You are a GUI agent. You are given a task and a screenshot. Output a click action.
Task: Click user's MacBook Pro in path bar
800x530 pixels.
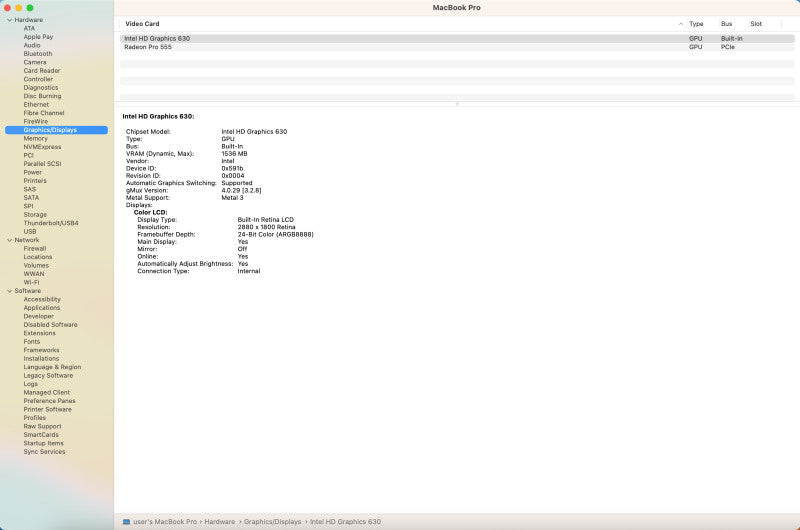[x=165, y=522]
